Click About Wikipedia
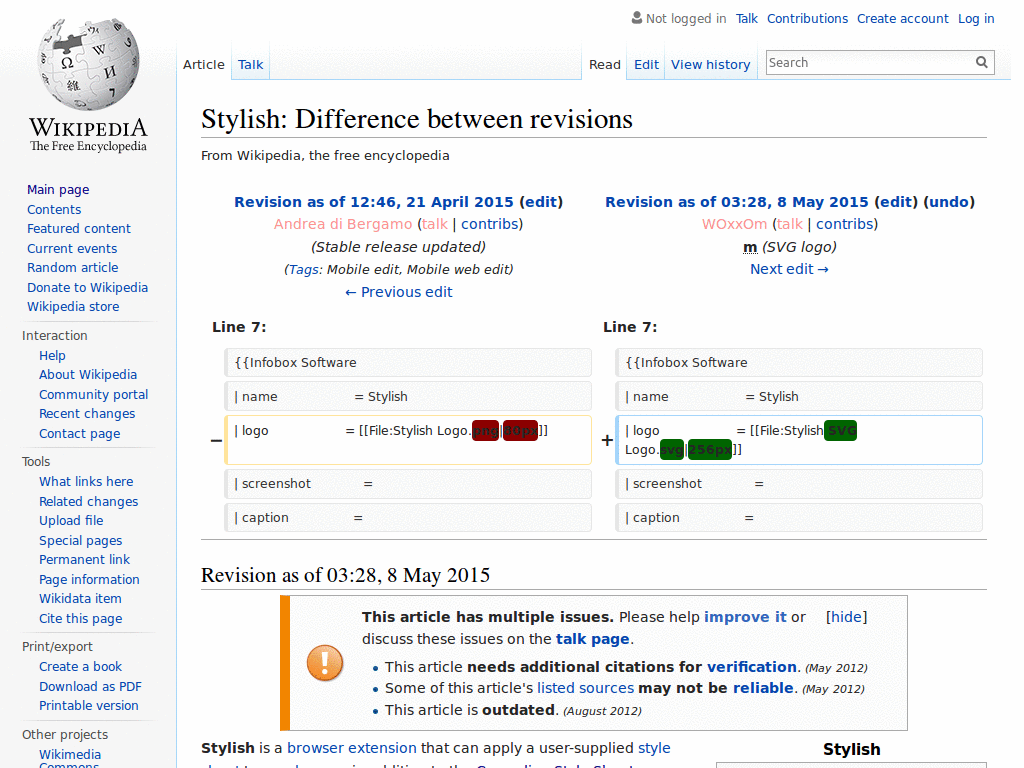 [x=88, y=374]
